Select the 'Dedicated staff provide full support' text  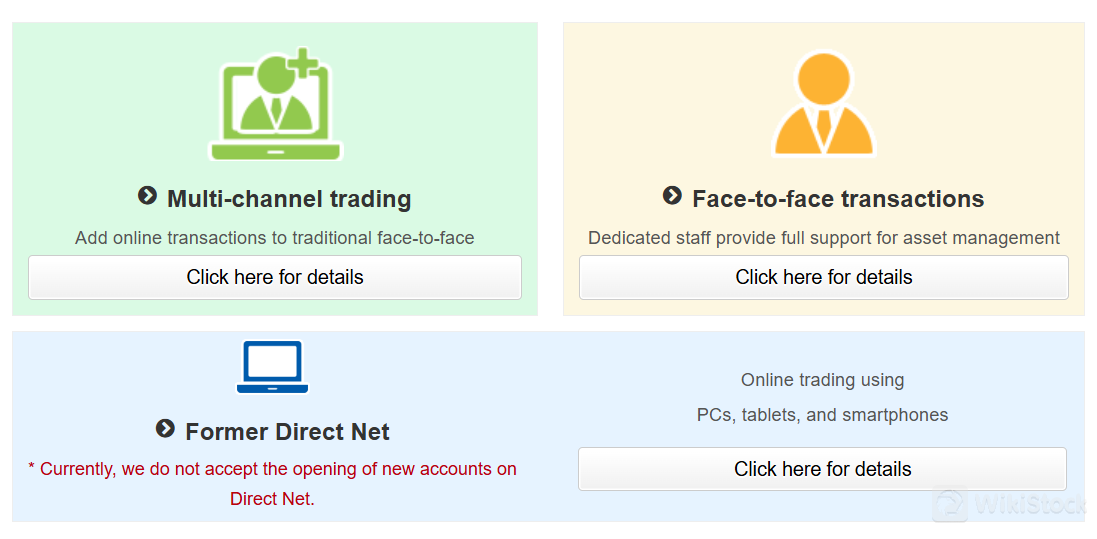tap(823, 238)
